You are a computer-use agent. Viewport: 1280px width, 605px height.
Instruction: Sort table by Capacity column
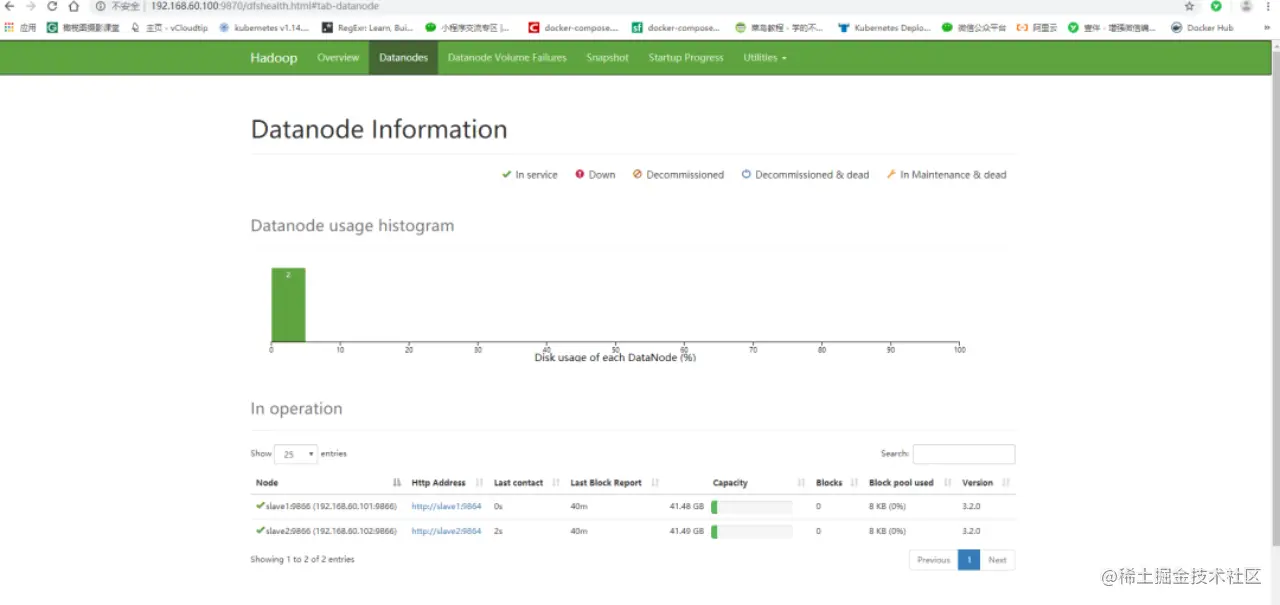click(x=737, y=483)
